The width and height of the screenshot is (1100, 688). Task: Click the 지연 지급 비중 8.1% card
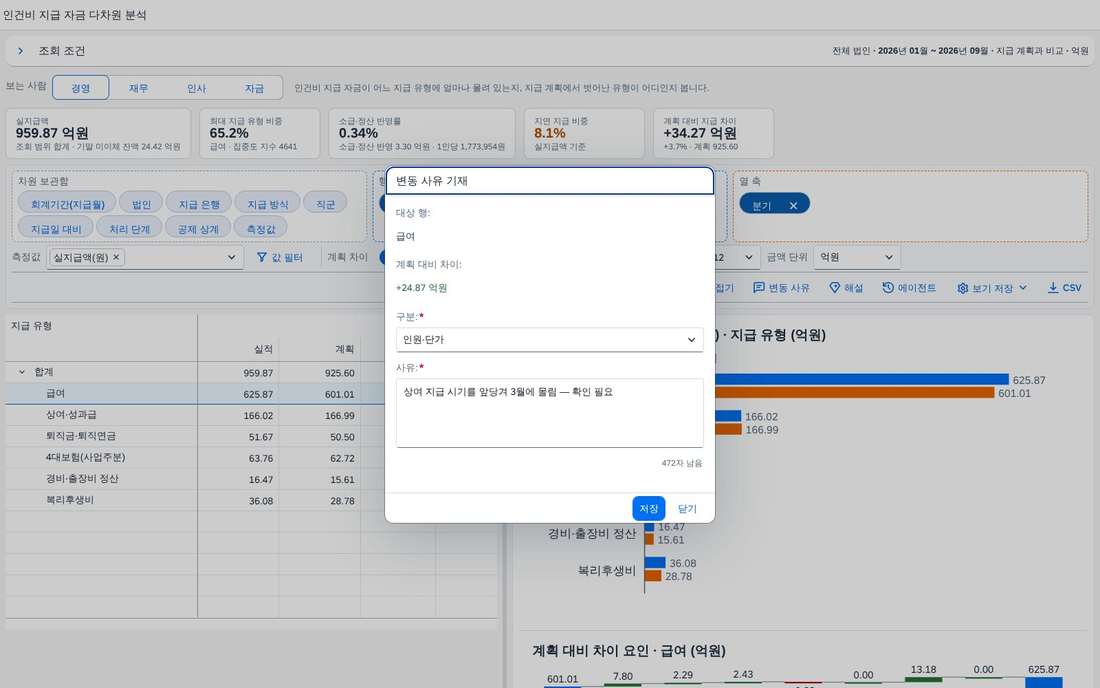click(584, 133)
